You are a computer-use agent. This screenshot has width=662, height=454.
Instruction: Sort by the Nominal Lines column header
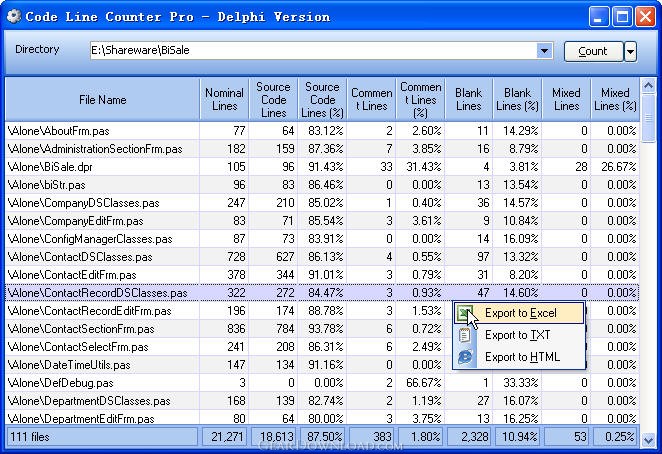(224, 100)
